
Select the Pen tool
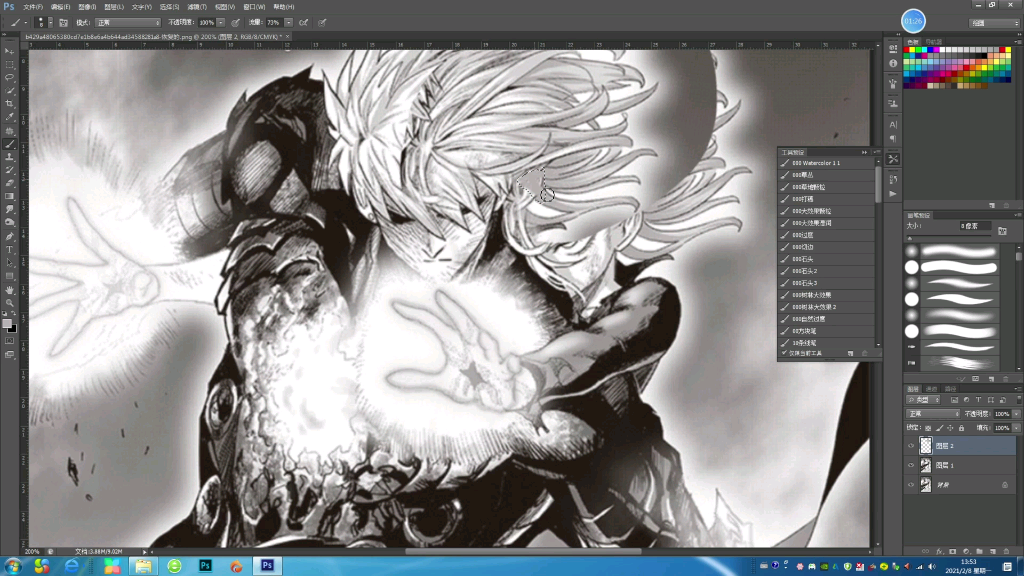(9, 236)
